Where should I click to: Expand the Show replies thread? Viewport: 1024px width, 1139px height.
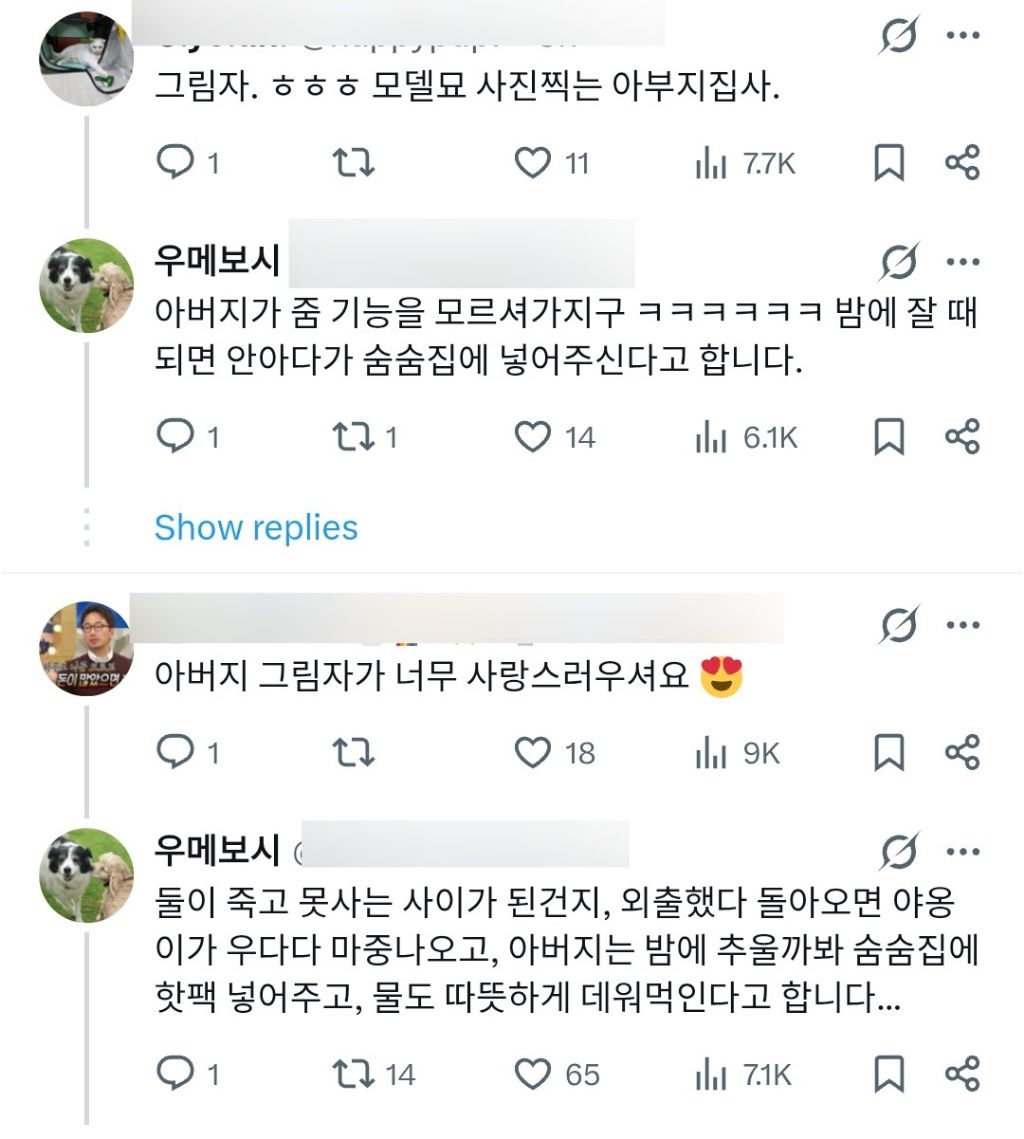[x=256, y=528]
